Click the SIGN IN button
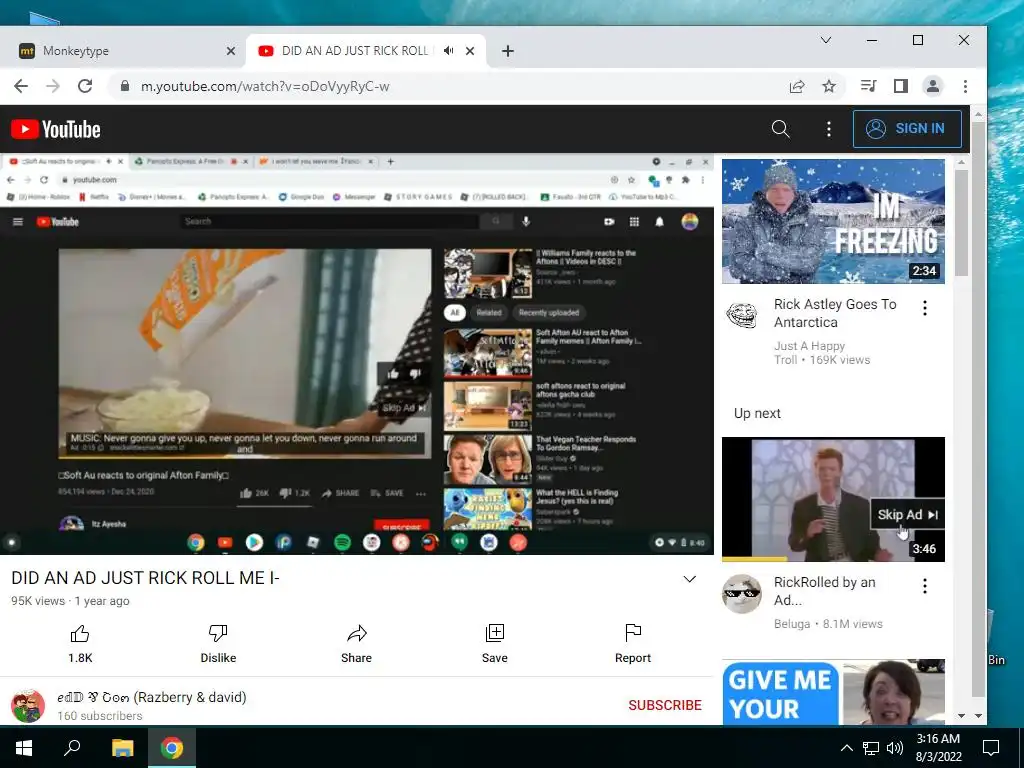Viewport: 1024px width, 768px height. coord(907,129)
